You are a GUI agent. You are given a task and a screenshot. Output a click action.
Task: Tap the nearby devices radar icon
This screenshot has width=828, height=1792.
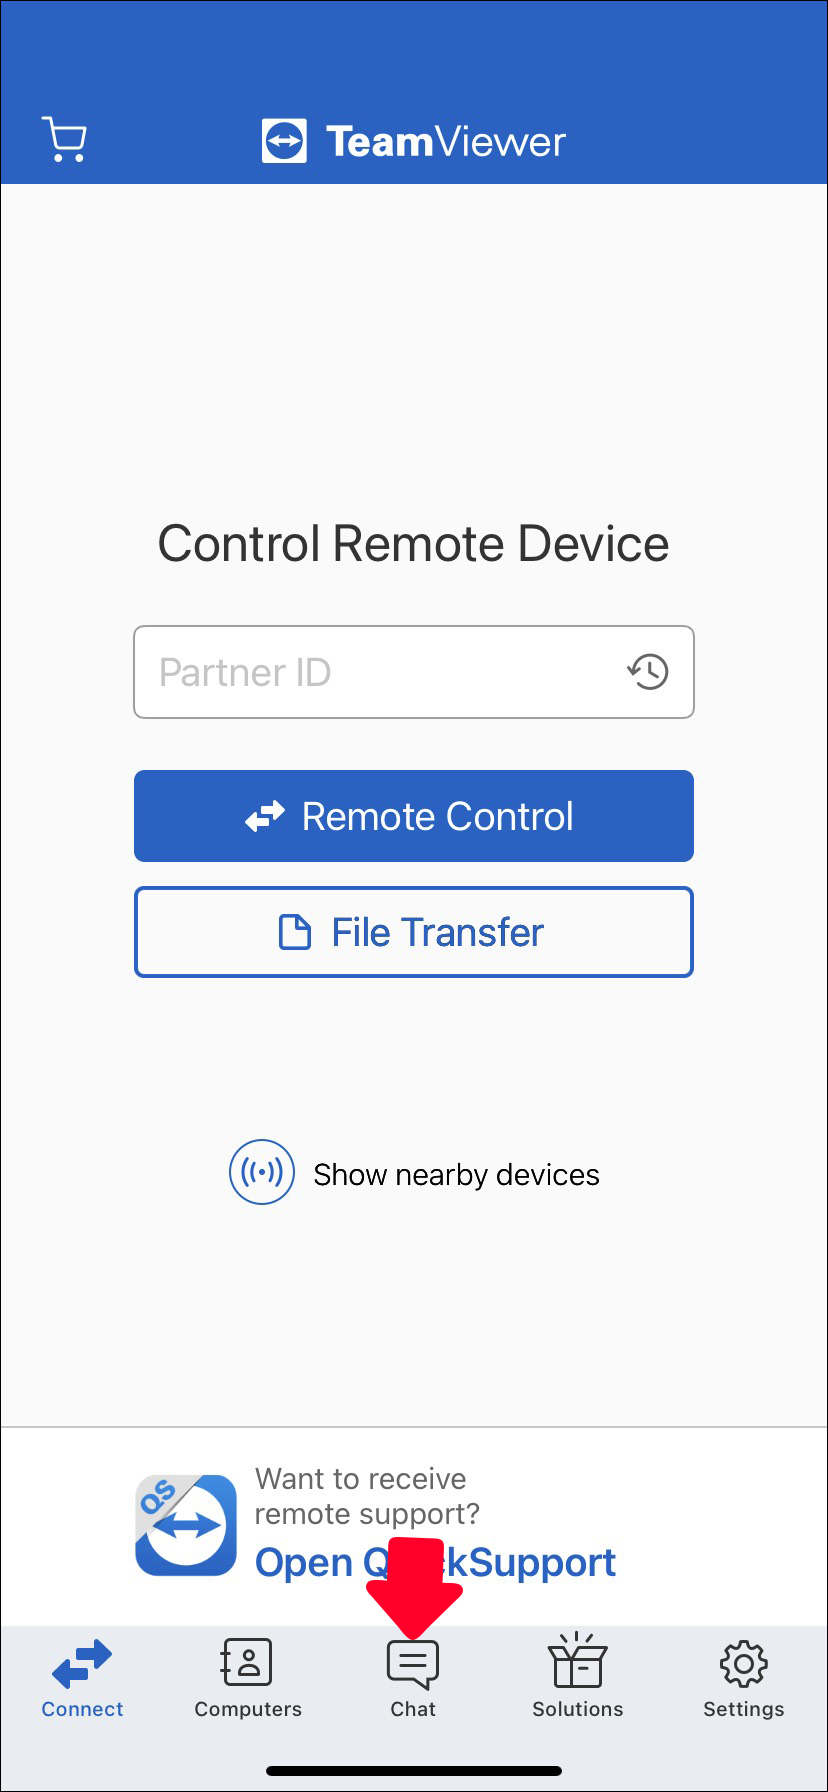tap(262, 1172)
